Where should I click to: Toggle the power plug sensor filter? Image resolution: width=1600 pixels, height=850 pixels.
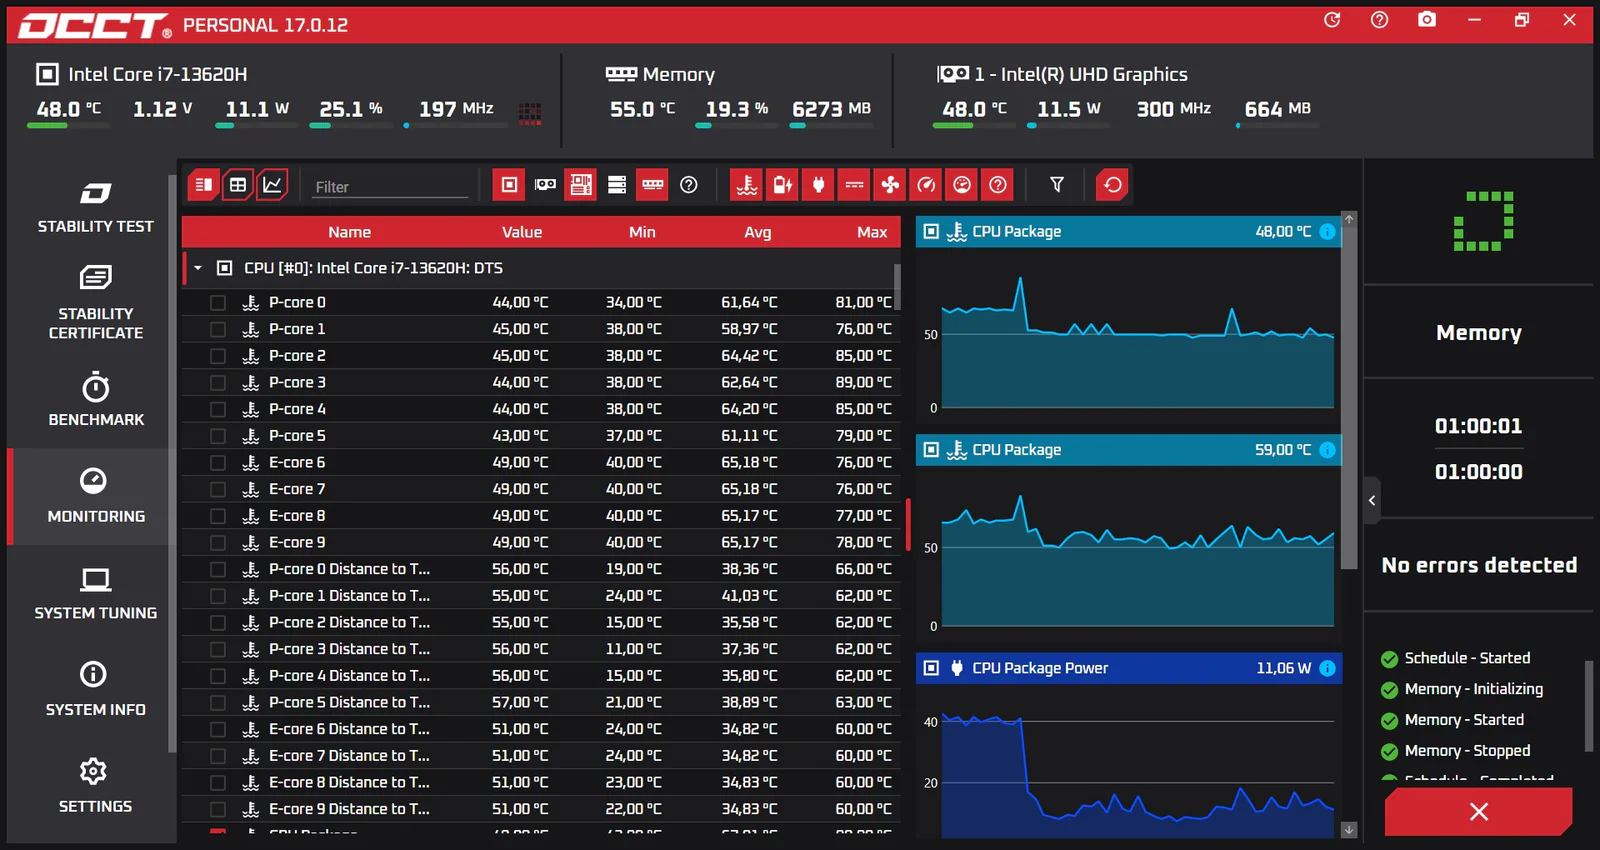(x=818, y=185)
